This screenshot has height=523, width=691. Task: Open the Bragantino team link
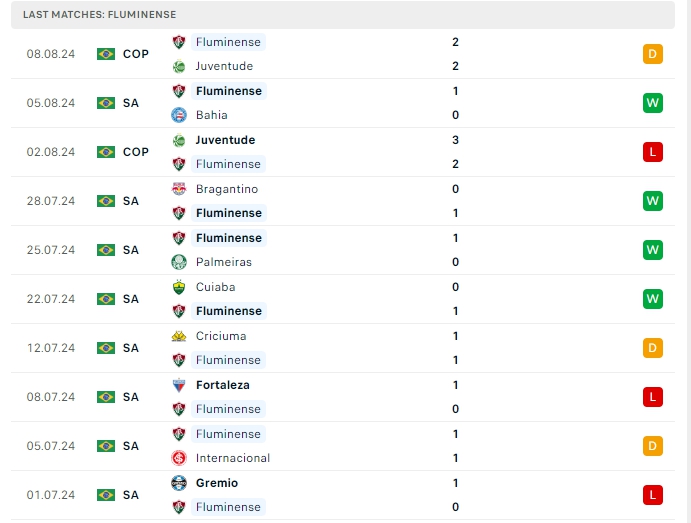[x=227, y=189]
